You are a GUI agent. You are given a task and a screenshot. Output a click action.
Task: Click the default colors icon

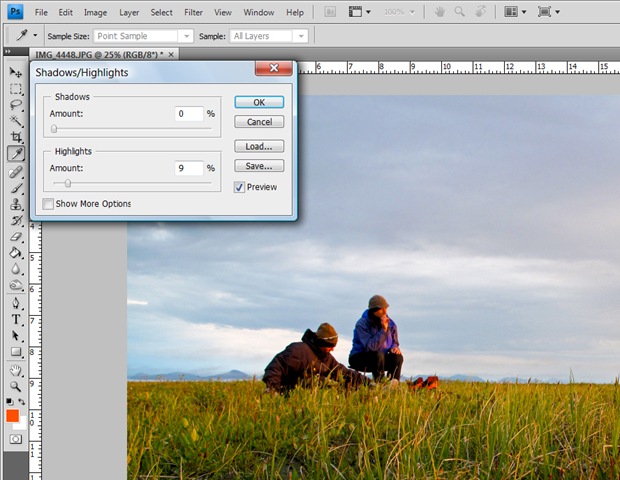coord(9,401)
